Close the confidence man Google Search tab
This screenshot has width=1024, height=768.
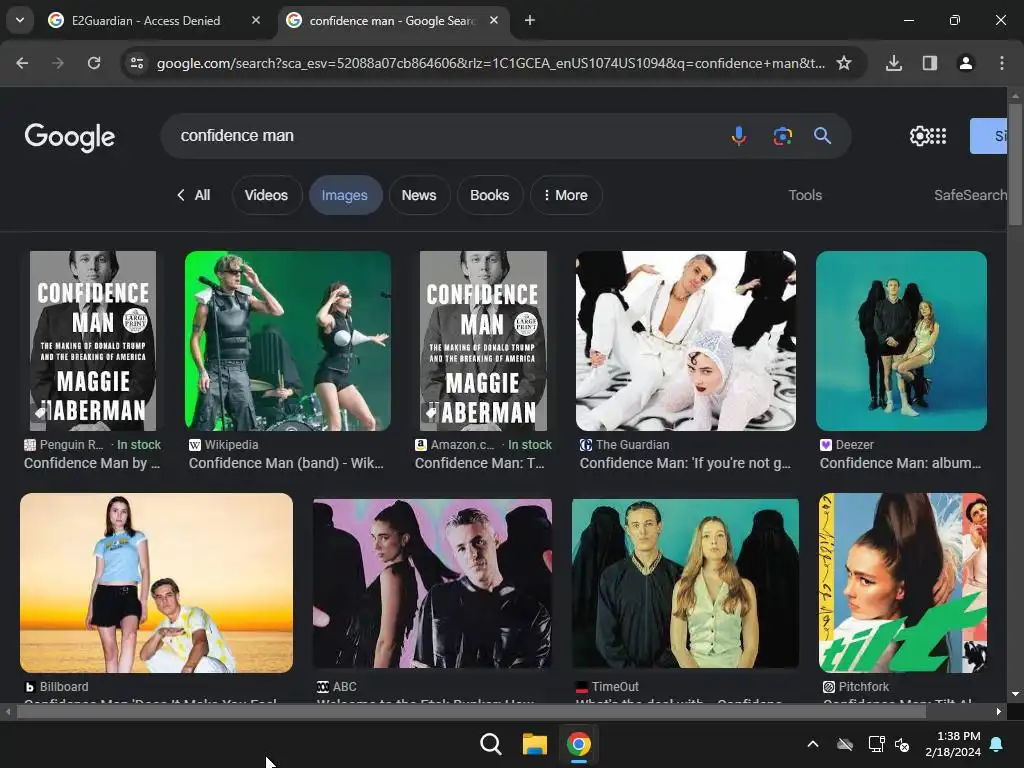pos(494,20)
